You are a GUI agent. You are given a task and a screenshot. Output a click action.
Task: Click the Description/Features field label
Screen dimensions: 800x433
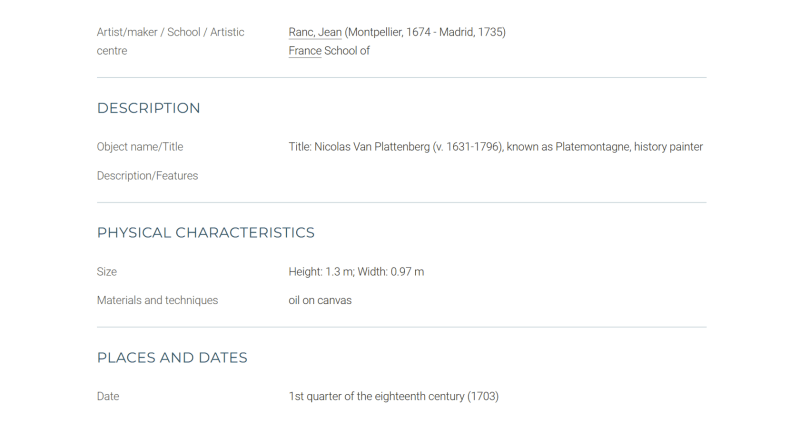[147, 176]
